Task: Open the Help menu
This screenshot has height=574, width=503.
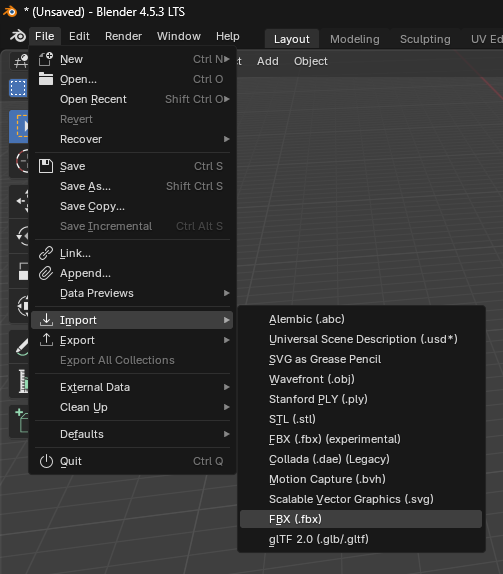Action: (x=227, y=36)
